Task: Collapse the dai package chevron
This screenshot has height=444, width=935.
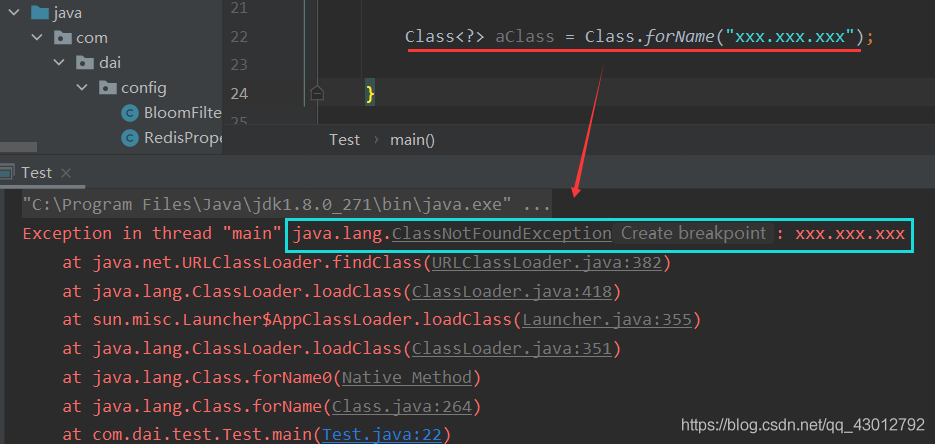Action: click(x=60, y=63)
